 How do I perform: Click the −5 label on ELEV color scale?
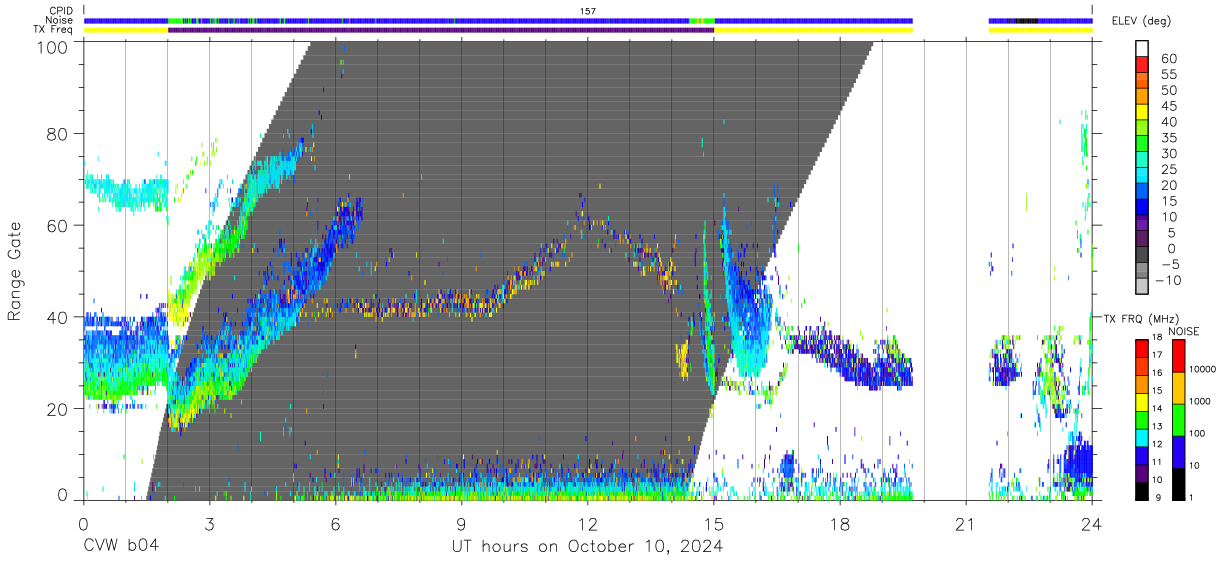1170,264
